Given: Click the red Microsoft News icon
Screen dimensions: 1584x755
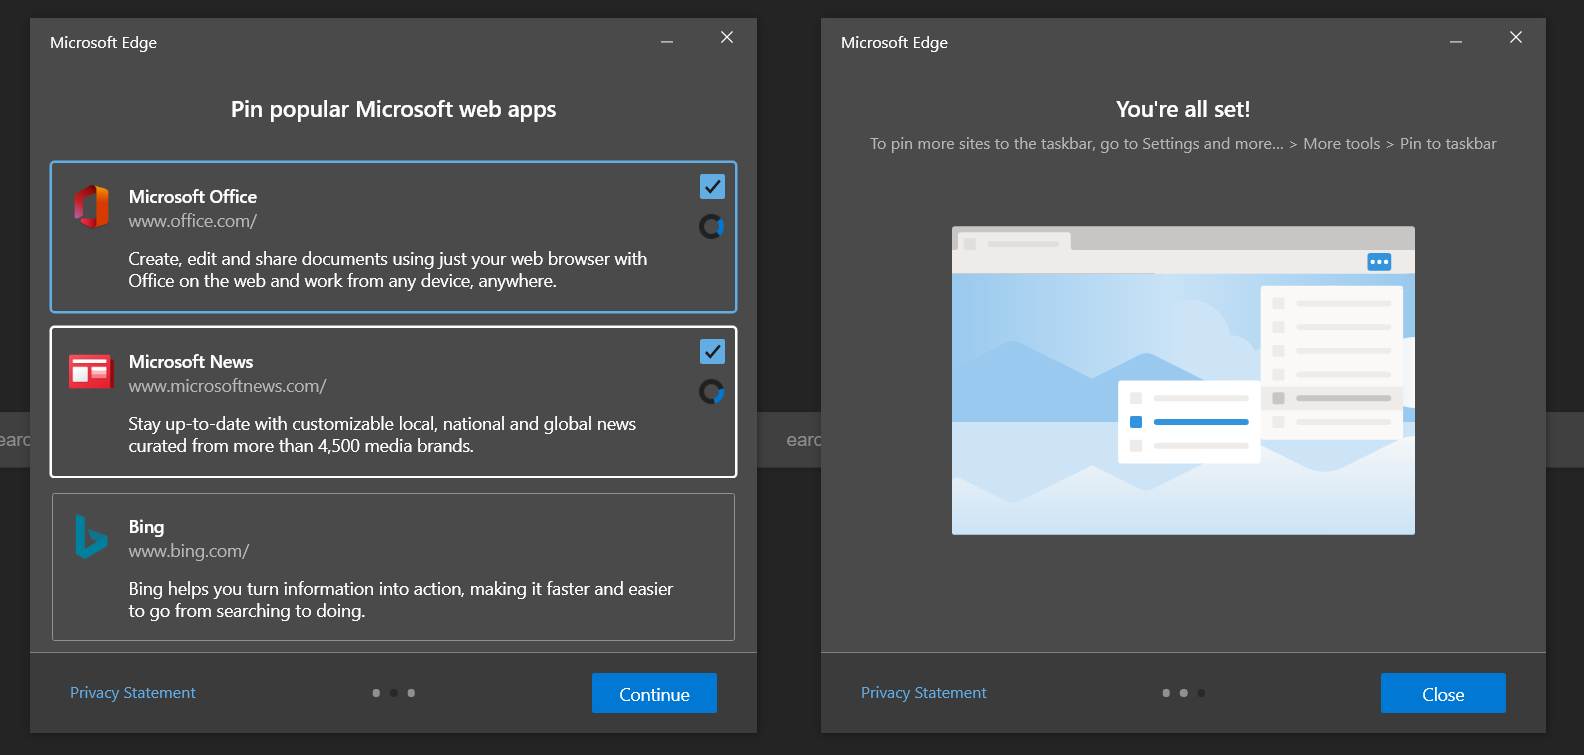Looking at the screenshot, I should pyautogui.click(x=90, y=371).
